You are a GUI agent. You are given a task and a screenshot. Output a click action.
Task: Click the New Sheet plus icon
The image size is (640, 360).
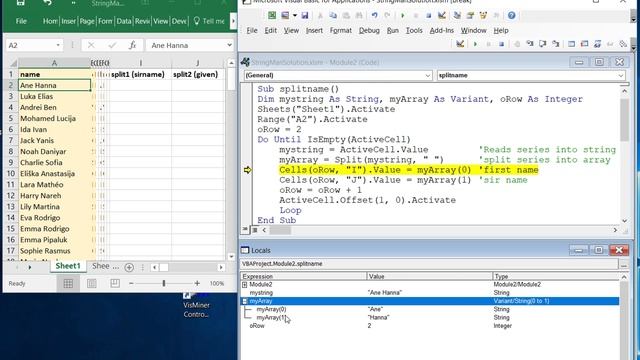[x=129, y=267]
